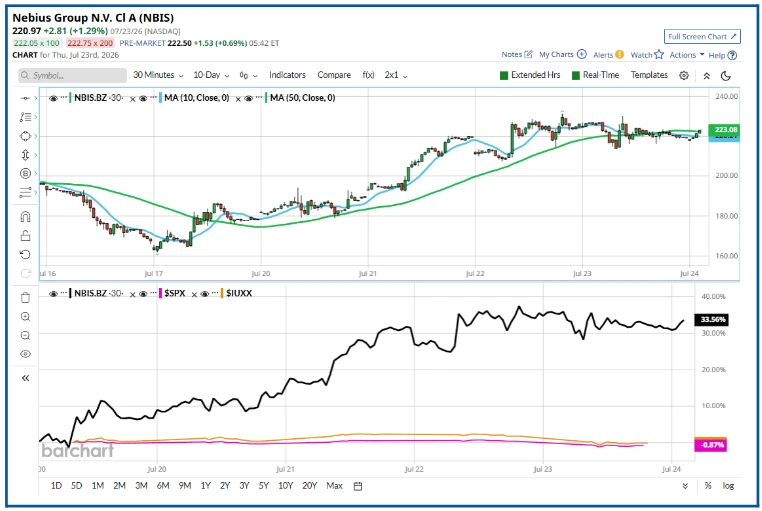This screenshot has height=511, width=762.
Task: Toggle log scale button
Action: pos(728,486)
